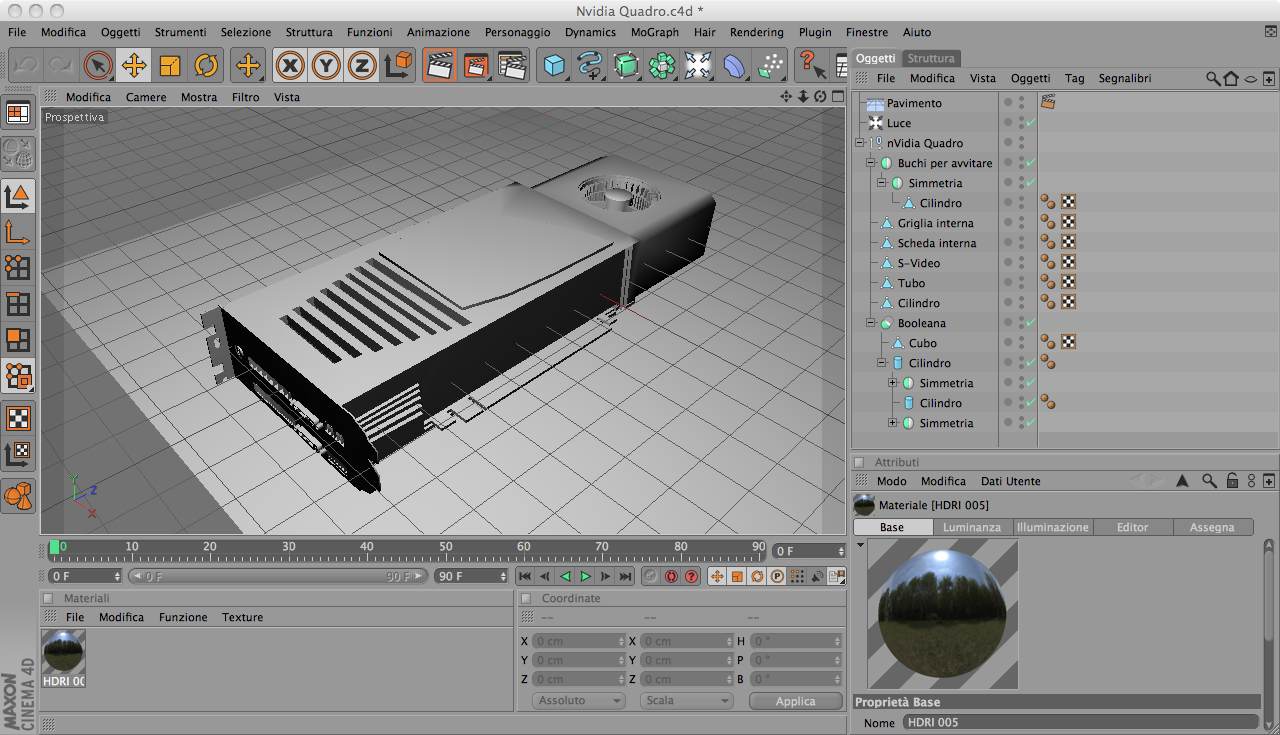Click the Applica button
Viewport: 1280px width, 735px height.
coord(795,701)
